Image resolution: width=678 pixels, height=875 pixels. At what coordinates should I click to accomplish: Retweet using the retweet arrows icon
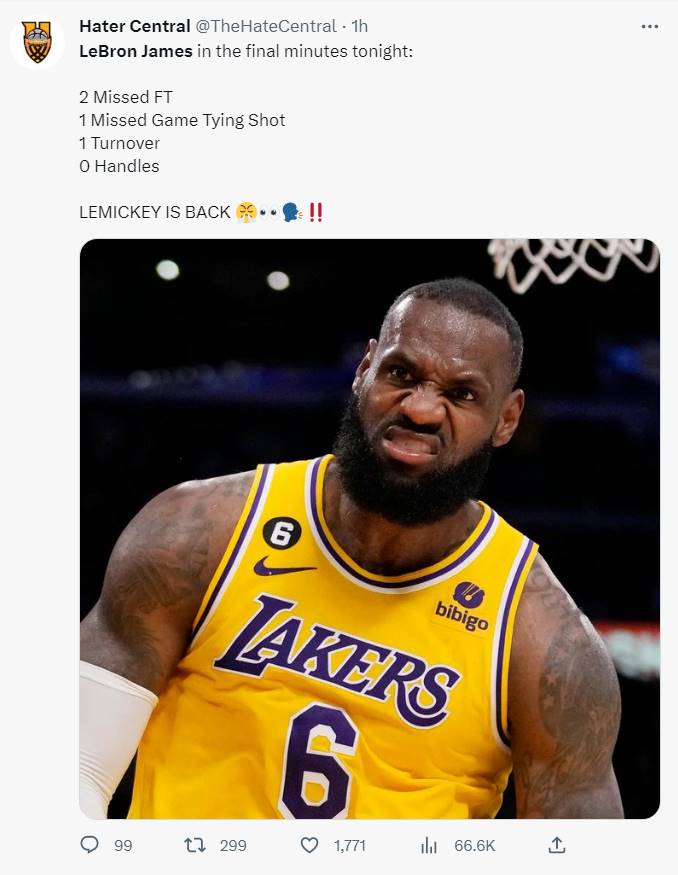tap(195, 845)
